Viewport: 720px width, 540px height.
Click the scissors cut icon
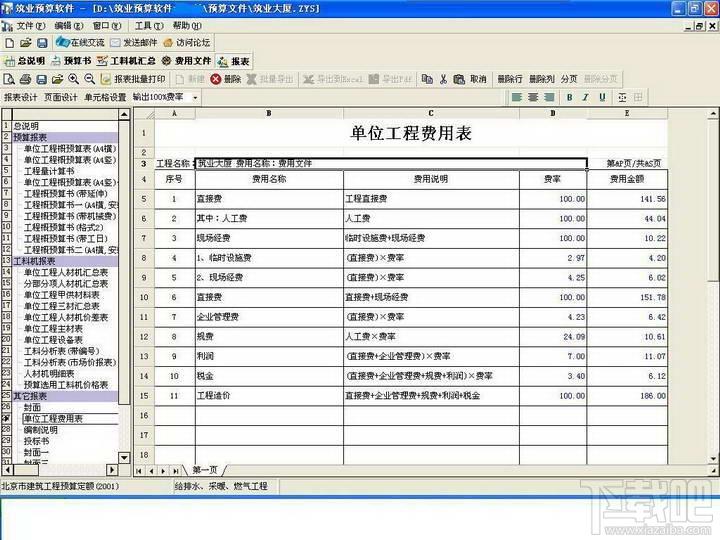[x=443, y=79]
